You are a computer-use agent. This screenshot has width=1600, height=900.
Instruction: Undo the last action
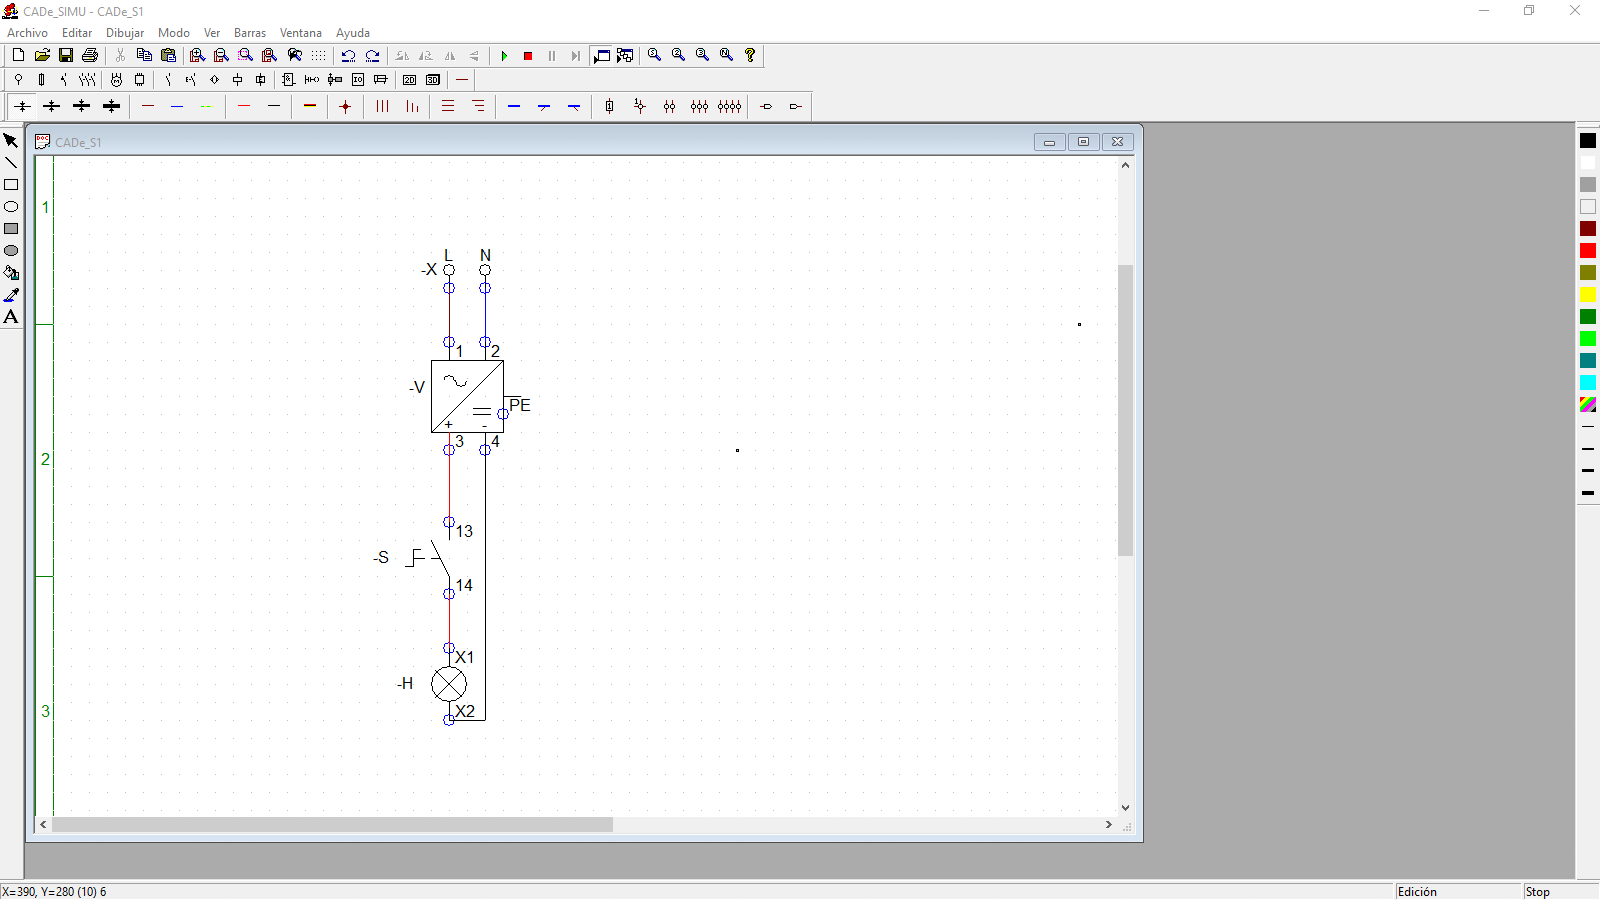[348, 56]
